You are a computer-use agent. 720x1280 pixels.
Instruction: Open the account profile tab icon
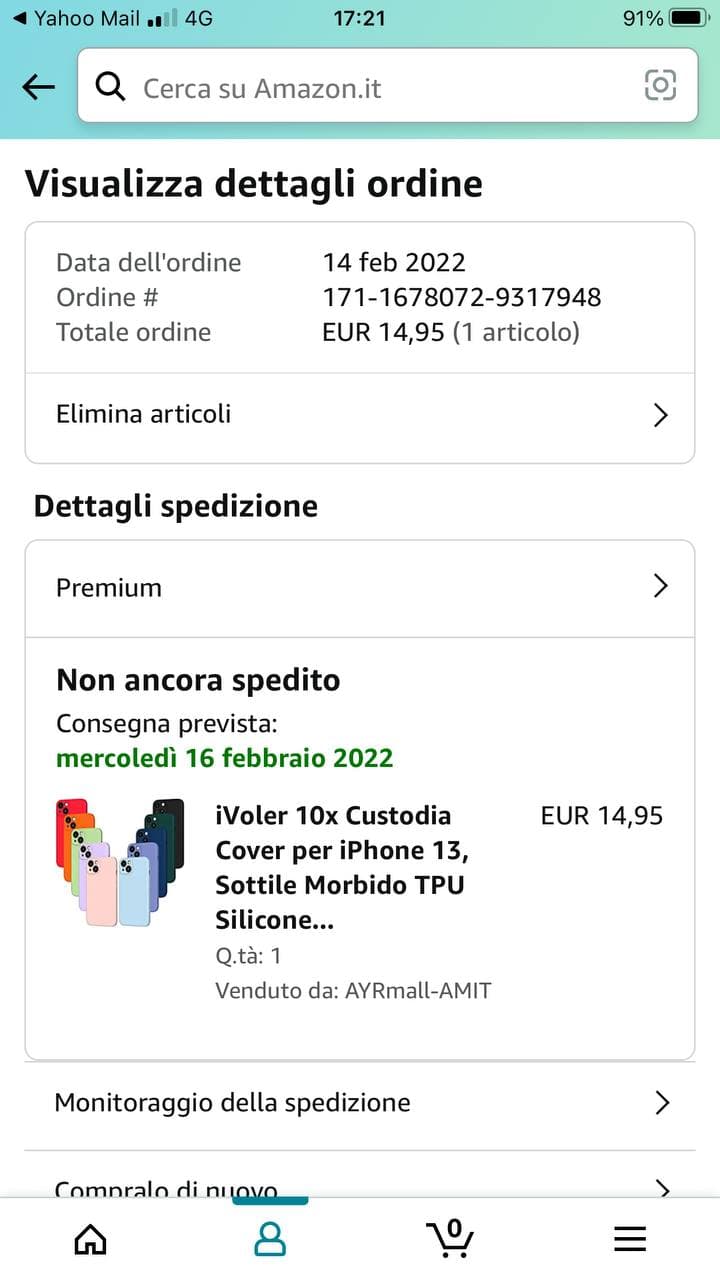[270, 1238]
